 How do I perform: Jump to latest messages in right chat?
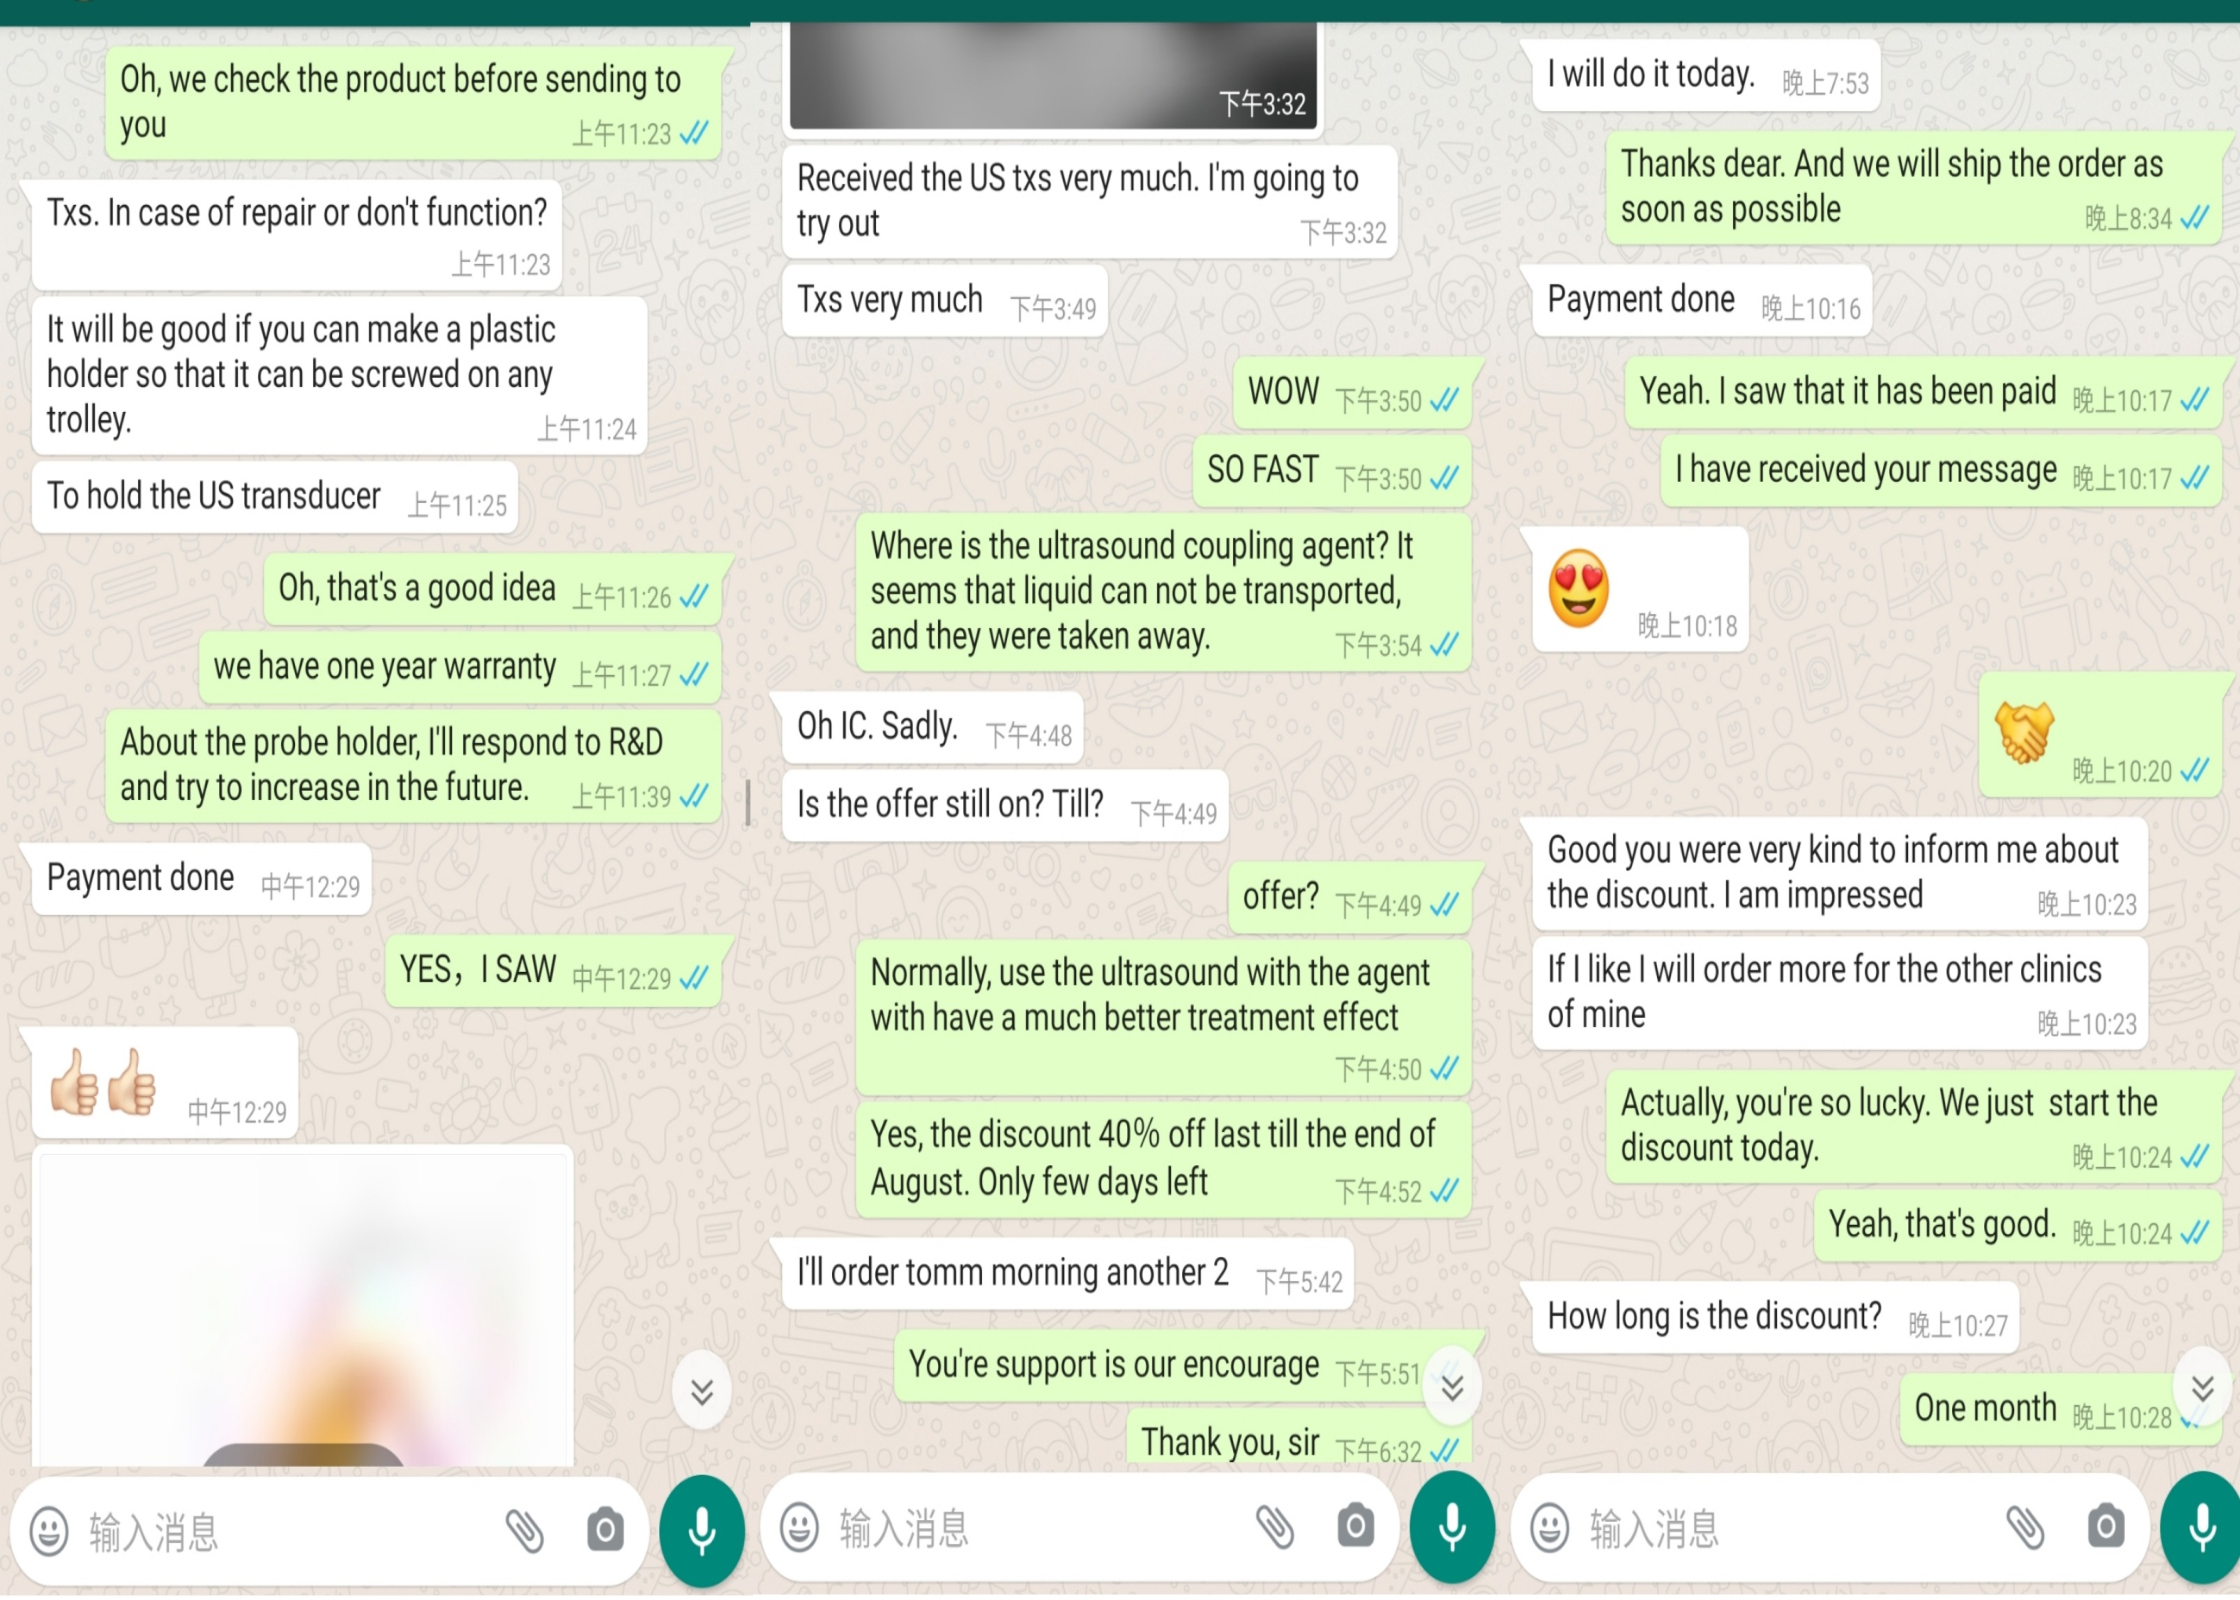[2202, 1387]
